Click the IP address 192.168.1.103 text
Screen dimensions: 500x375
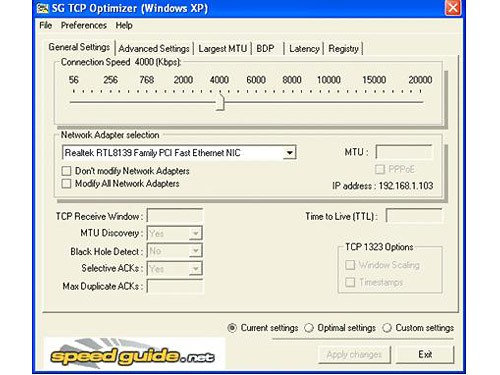click(x=382, y=186)
